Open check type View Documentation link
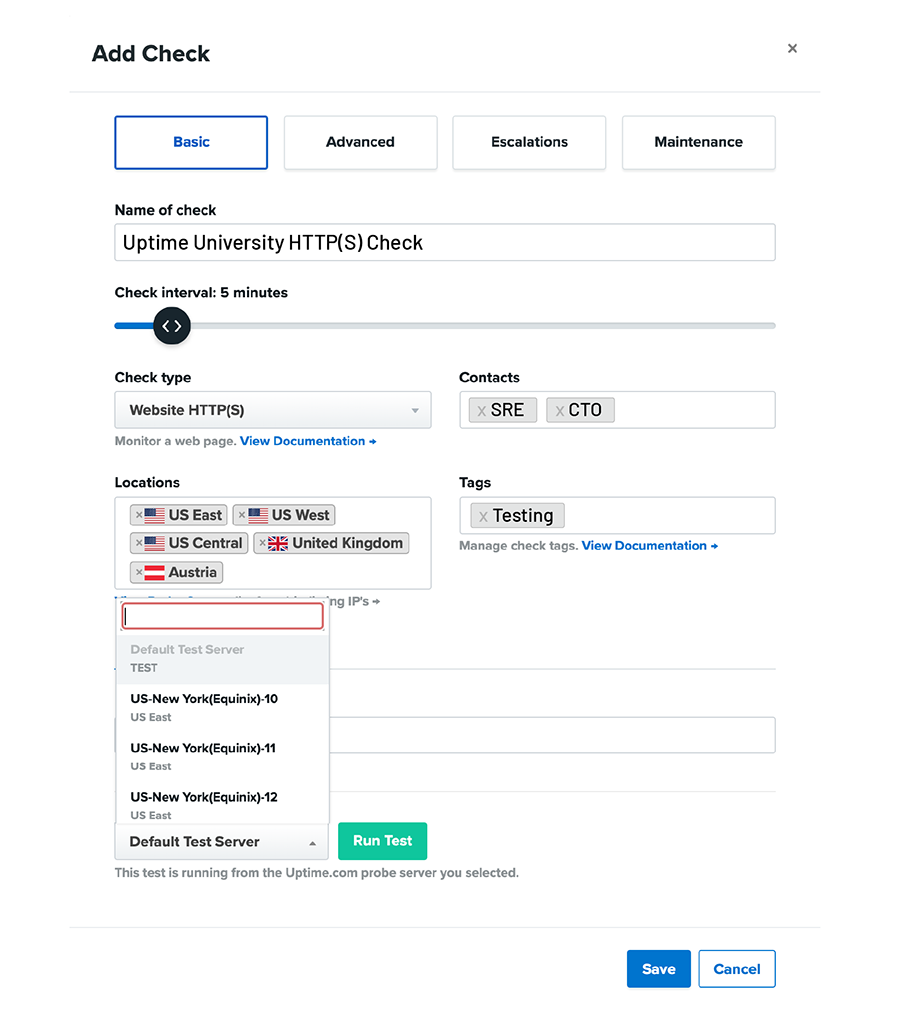The image size is (900, 1020). pos(308,441)
